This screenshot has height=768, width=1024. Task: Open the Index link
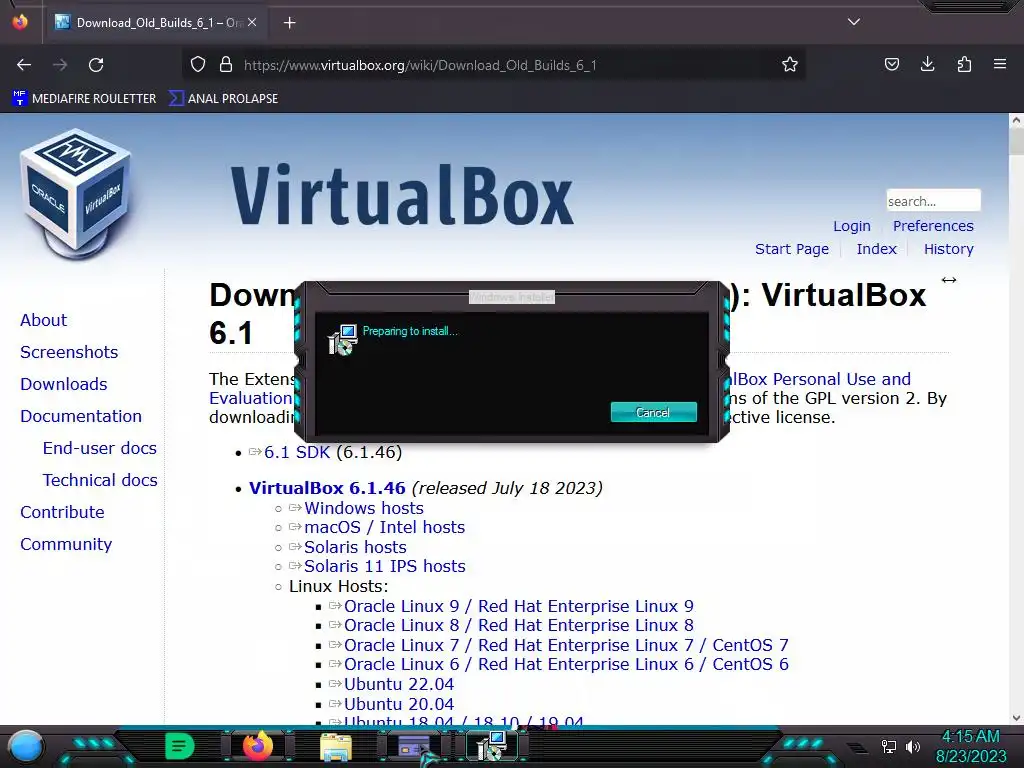click(876, 249)
